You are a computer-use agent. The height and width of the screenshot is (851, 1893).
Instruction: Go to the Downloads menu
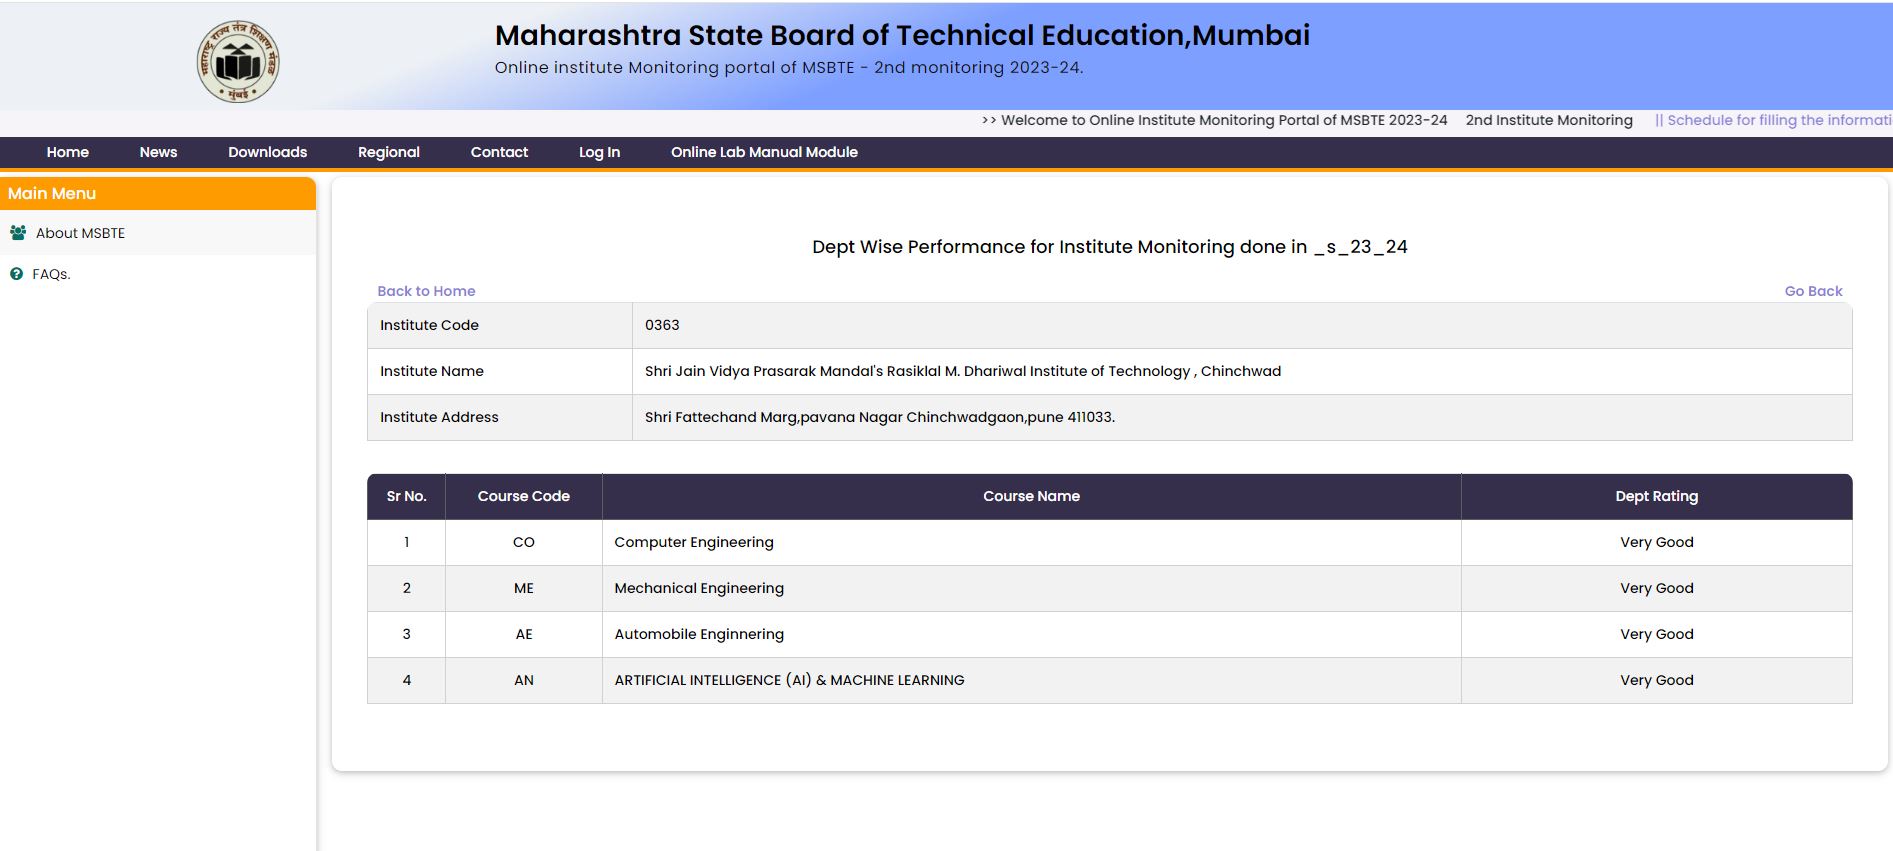tap(267, 152)
